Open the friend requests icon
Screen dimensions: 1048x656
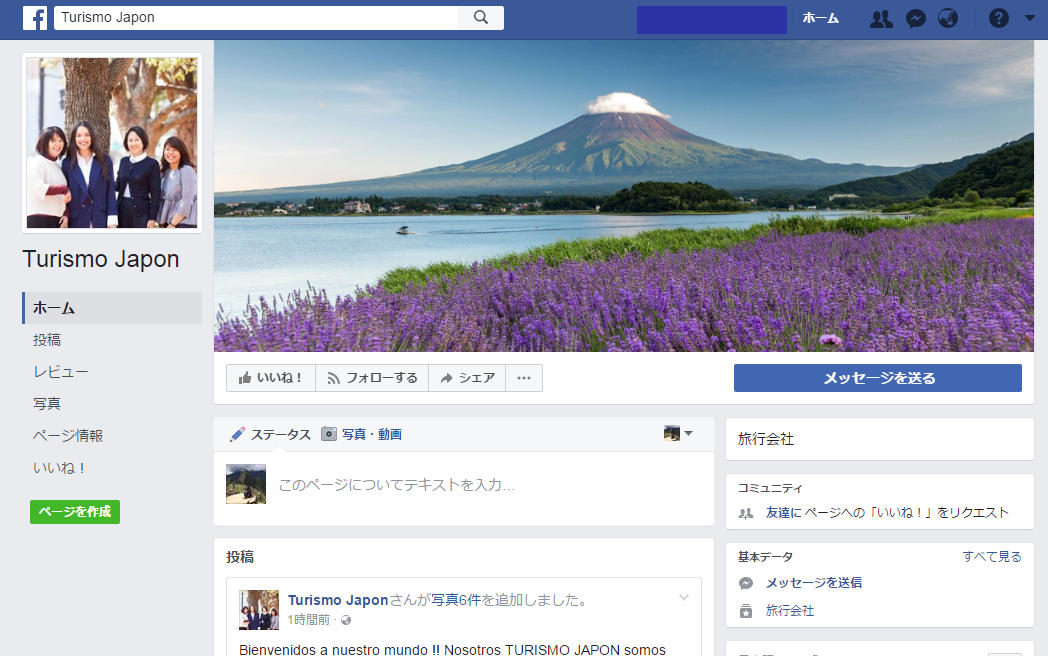point(881,18)
